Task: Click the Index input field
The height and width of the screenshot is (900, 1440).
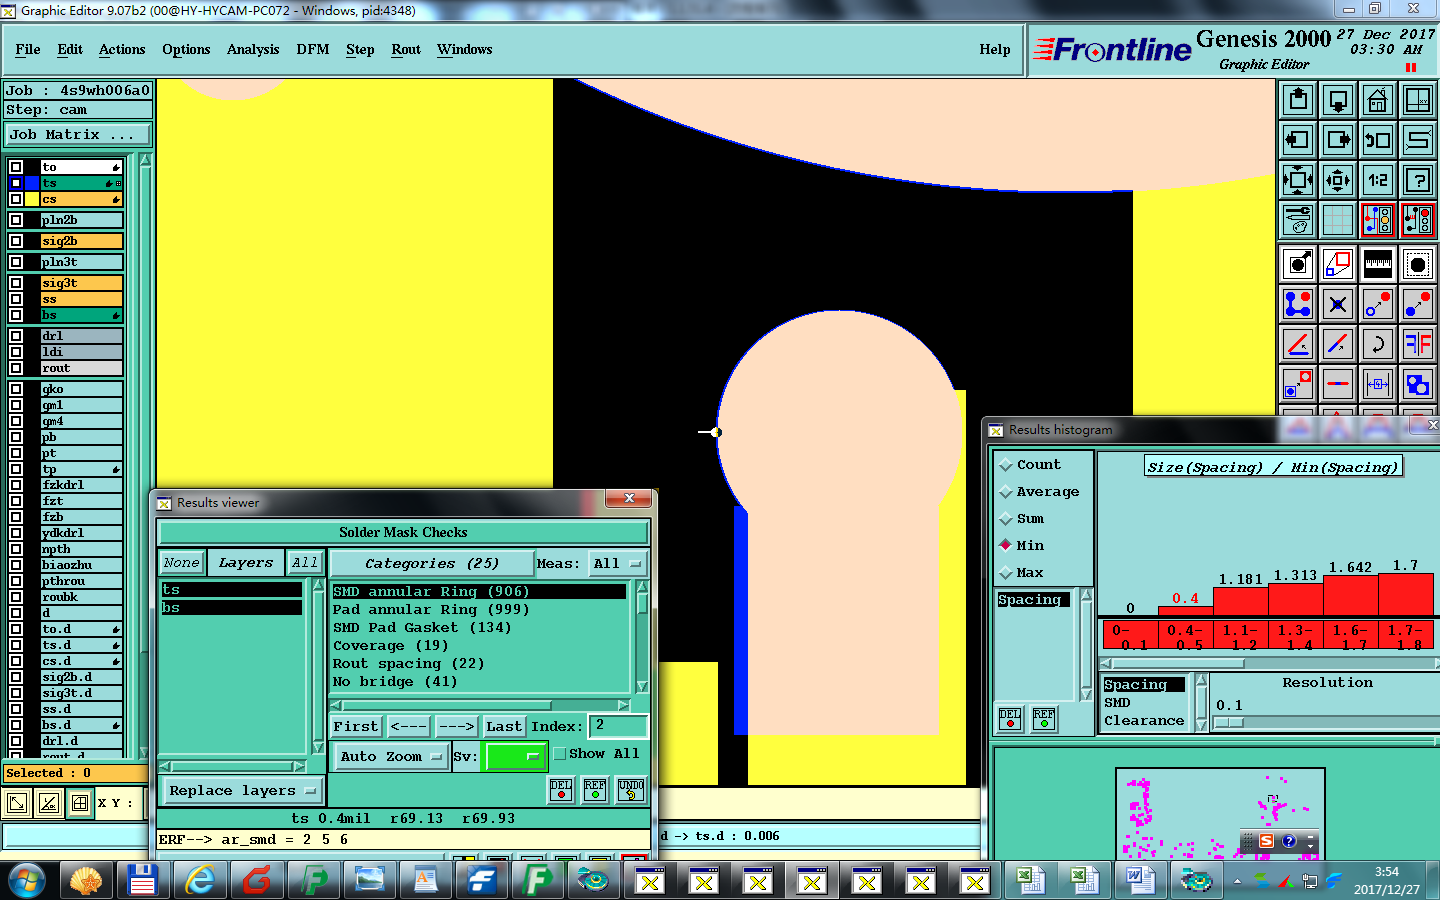Action: click(618, 726)
